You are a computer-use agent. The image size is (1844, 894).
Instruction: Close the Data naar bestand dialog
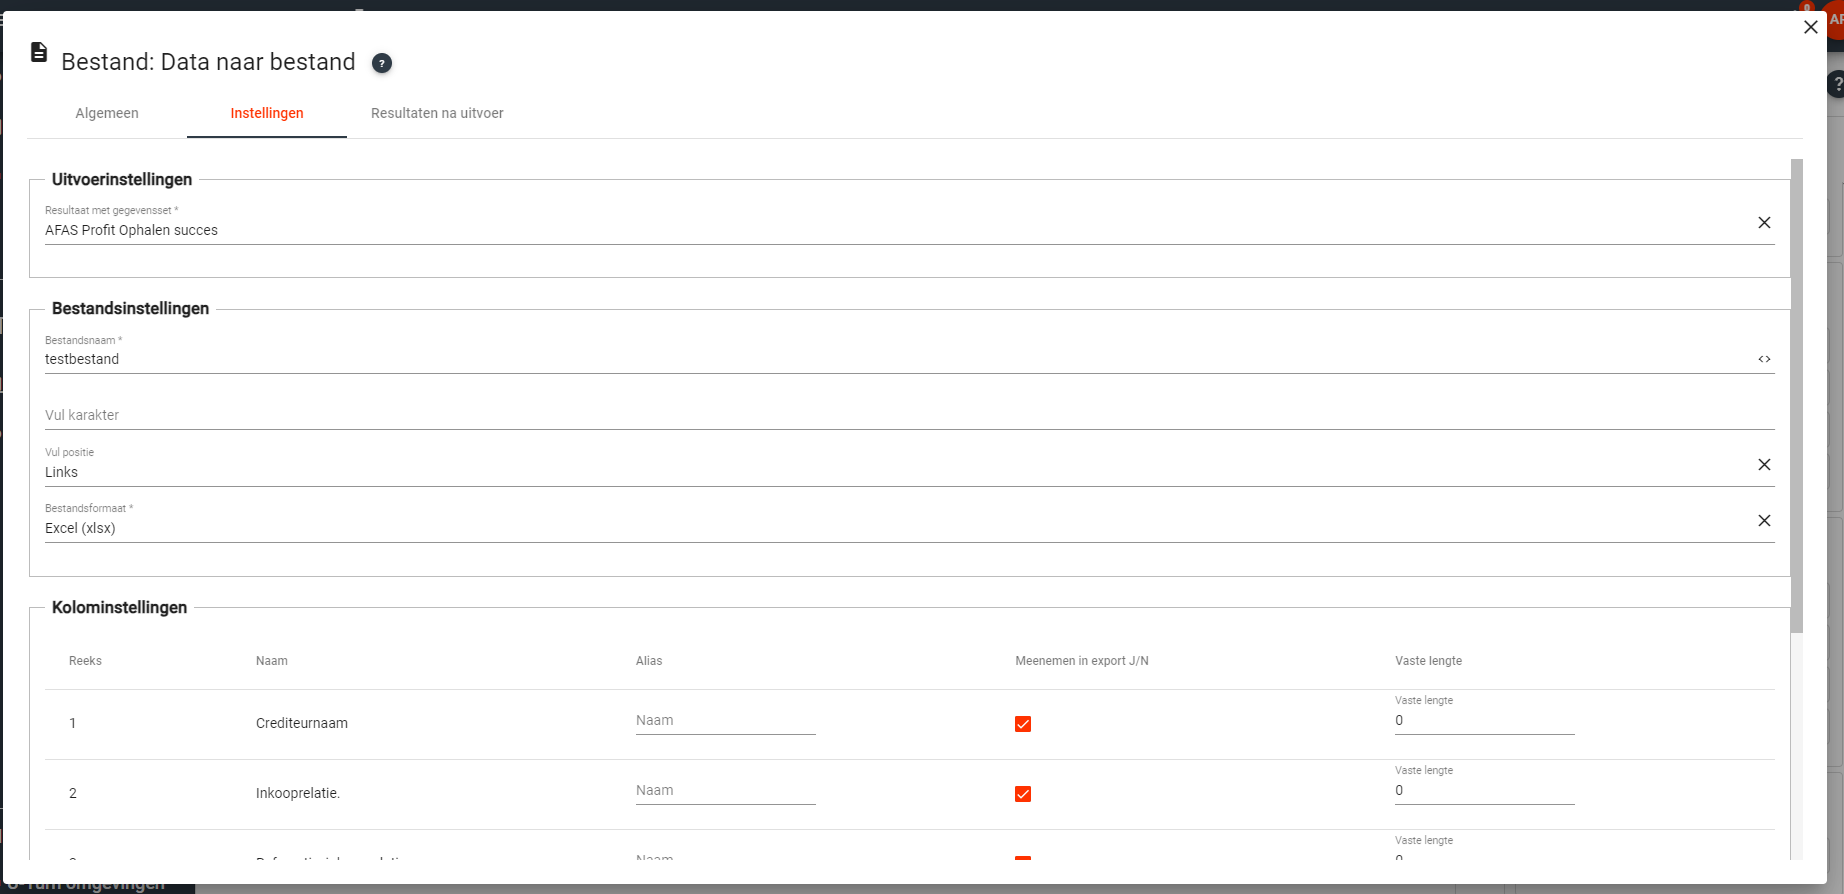[x=1810, y=28]
